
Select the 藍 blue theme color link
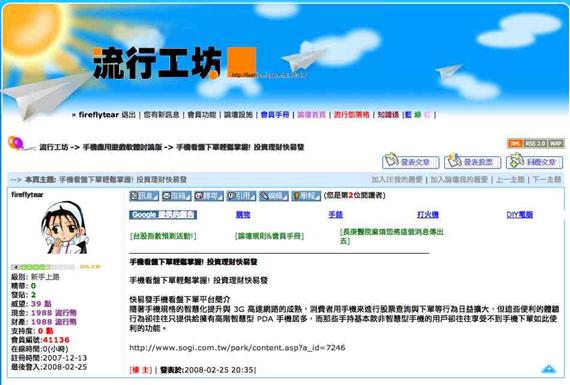point(408,115)
